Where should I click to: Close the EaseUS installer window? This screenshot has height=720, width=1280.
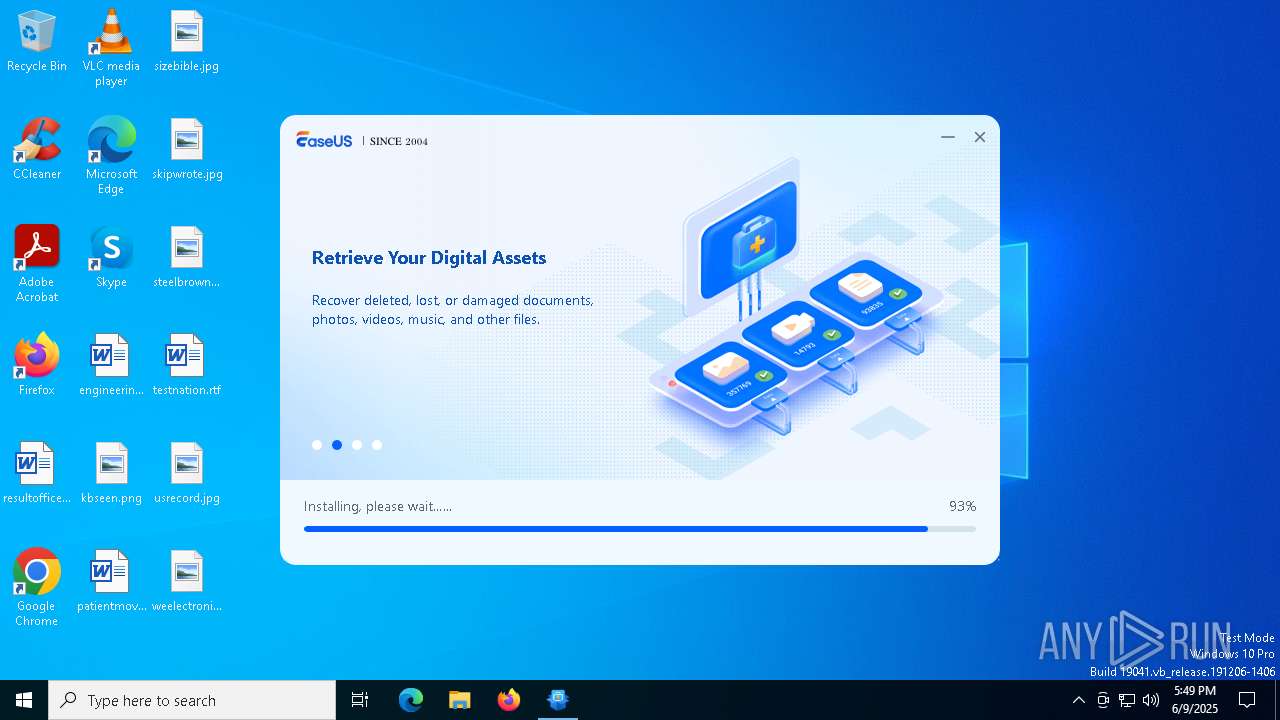click(980, 137)
